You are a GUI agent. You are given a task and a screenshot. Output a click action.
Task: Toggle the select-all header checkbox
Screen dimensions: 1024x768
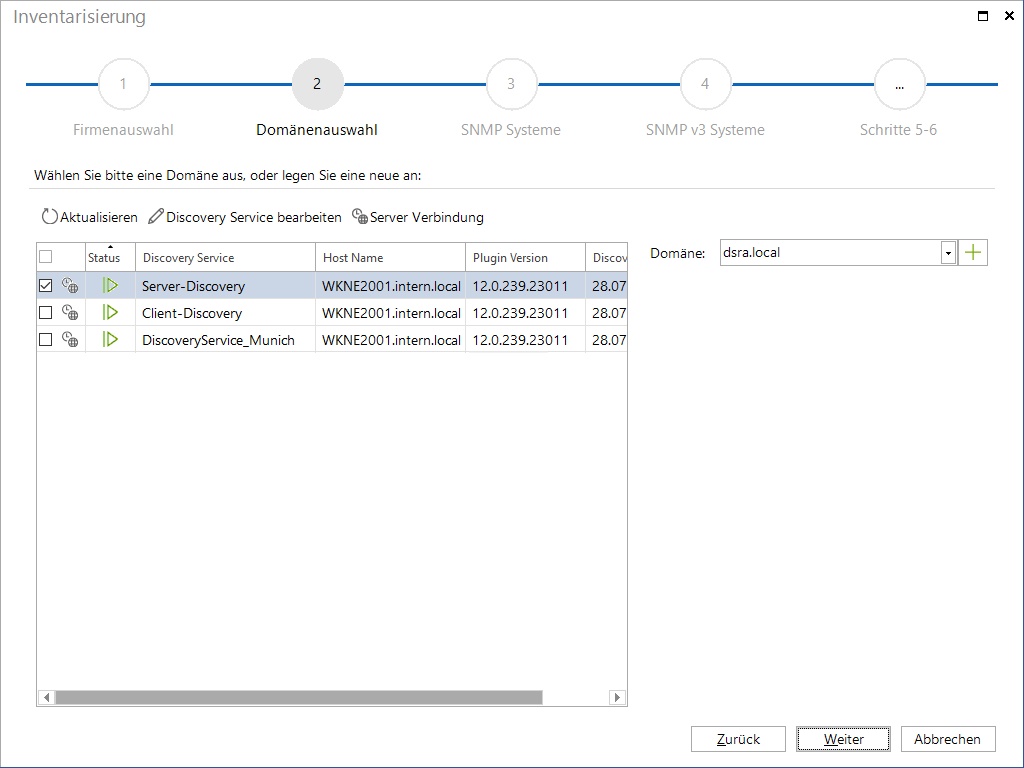tap(46, 257)
